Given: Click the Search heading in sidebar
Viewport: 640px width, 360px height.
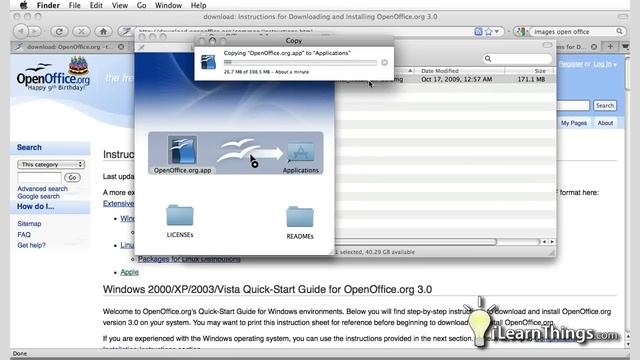Looking at the screenshot, I should pos(29,147).
